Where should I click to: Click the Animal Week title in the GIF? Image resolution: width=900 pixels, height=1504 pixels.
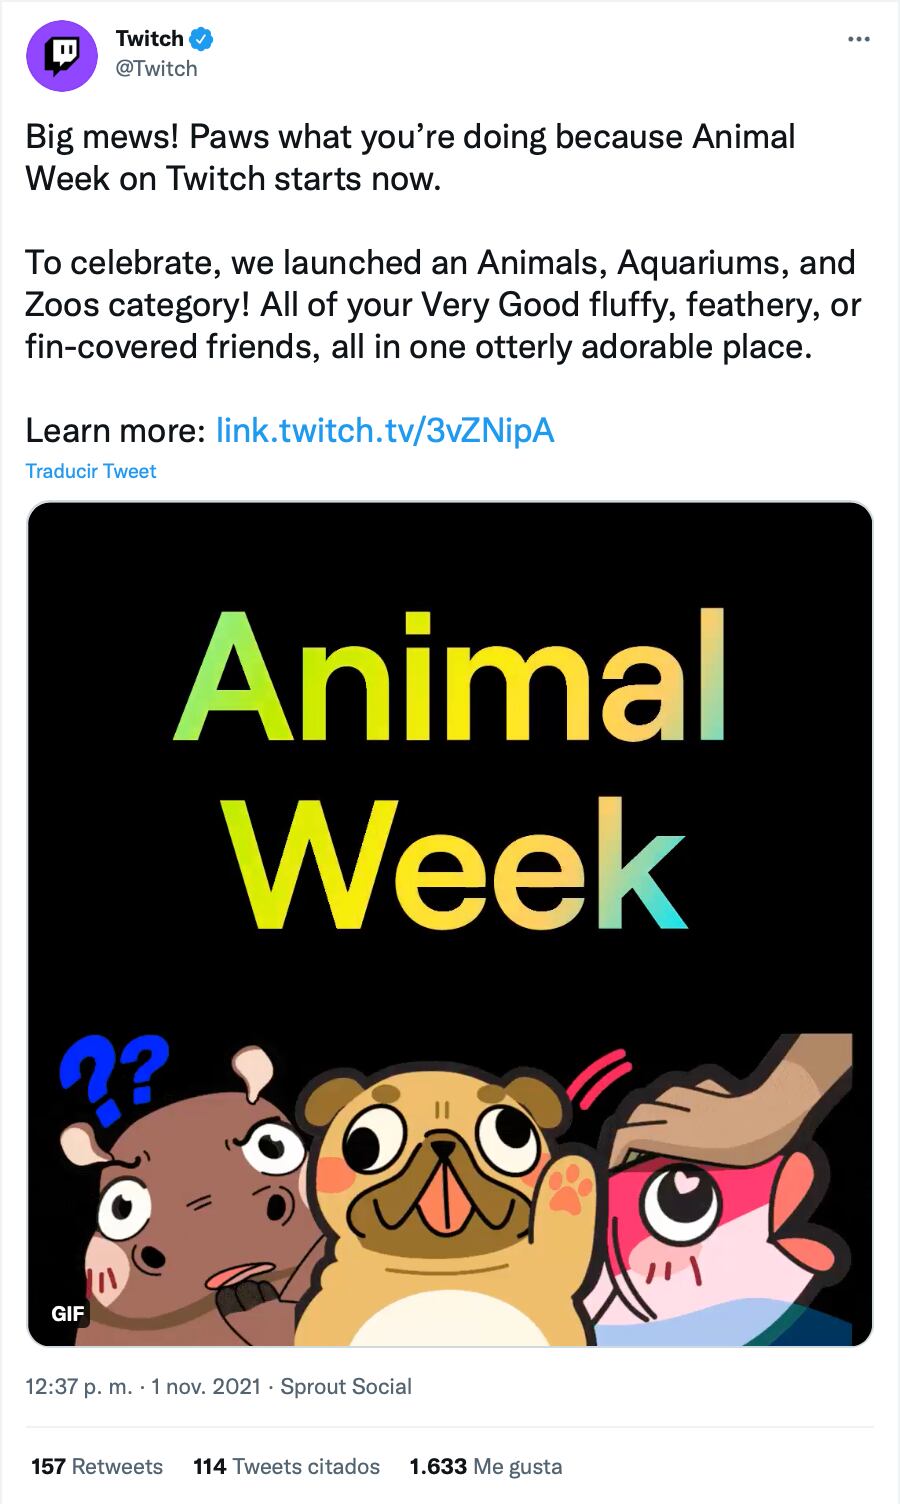pyautogui.click(x=450, y=770)
